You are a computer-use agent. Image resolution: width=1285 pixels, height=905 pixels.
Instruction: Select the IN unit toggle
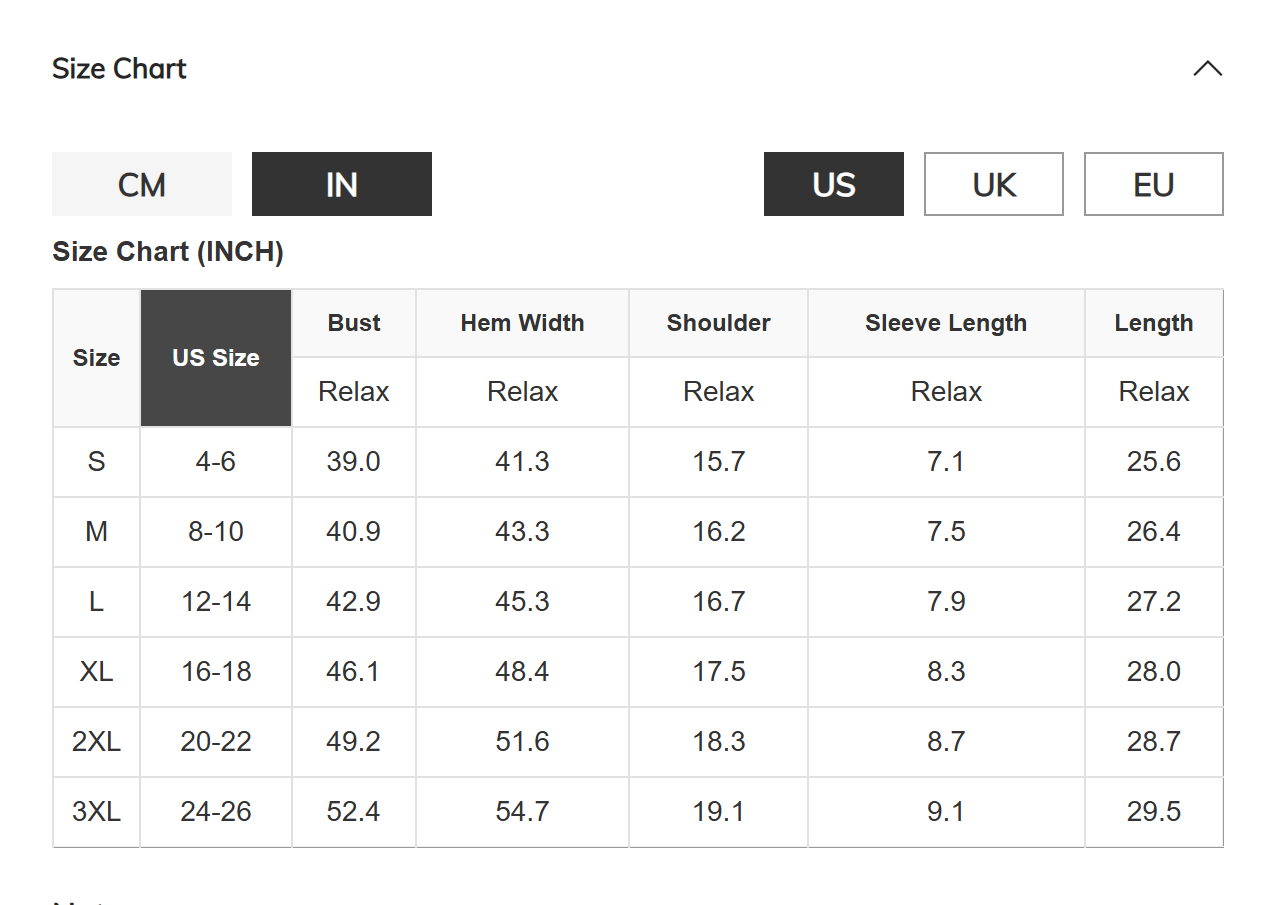tap(342, 184)
